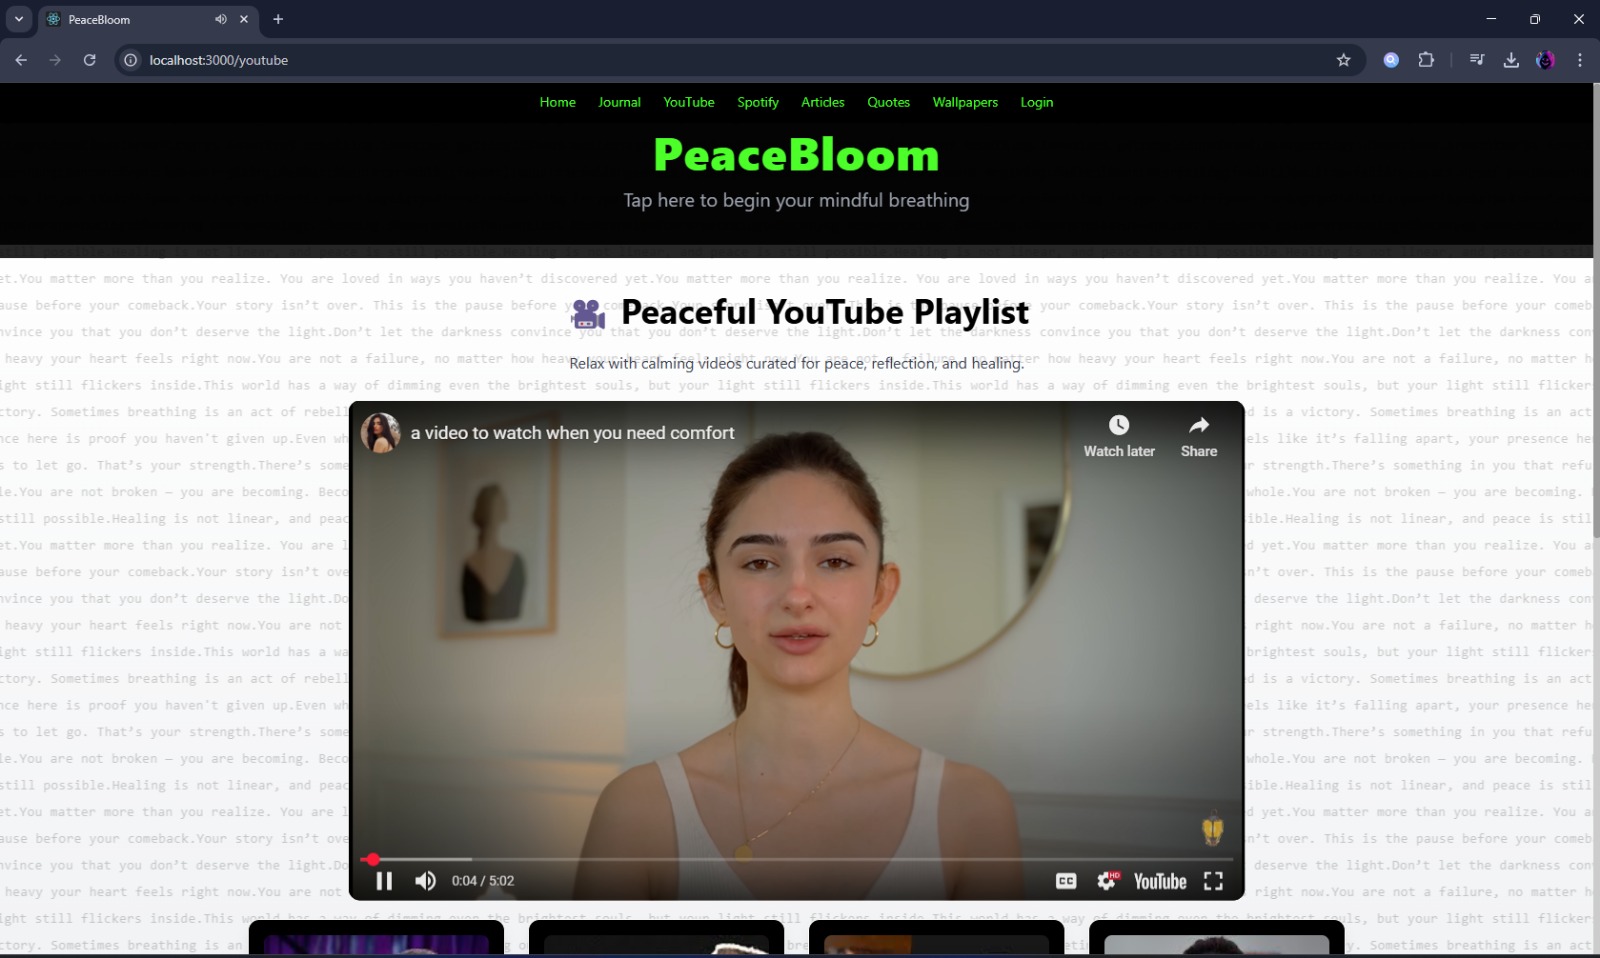This screenshot has width=1600, height=958.
Task: Click the Peaceful YouTube Playlist heading
Action: pyautogui.click(x=825, y=312)
